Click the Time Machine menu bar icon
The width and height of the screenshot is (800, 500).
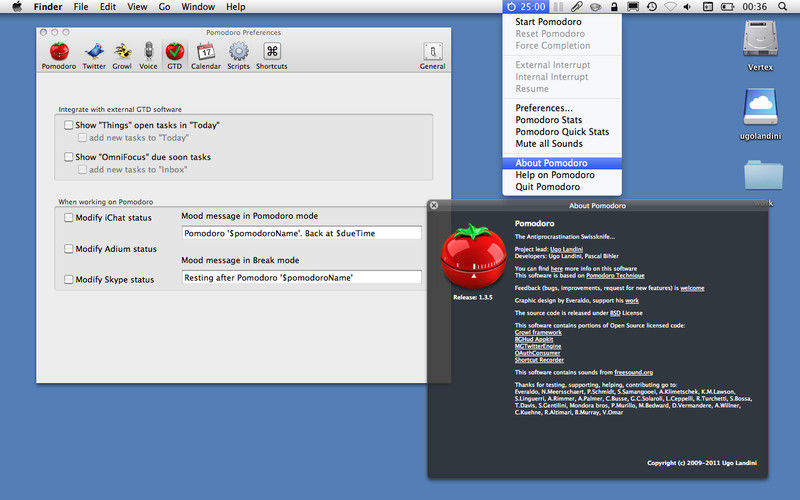click(x=652, y=7)
